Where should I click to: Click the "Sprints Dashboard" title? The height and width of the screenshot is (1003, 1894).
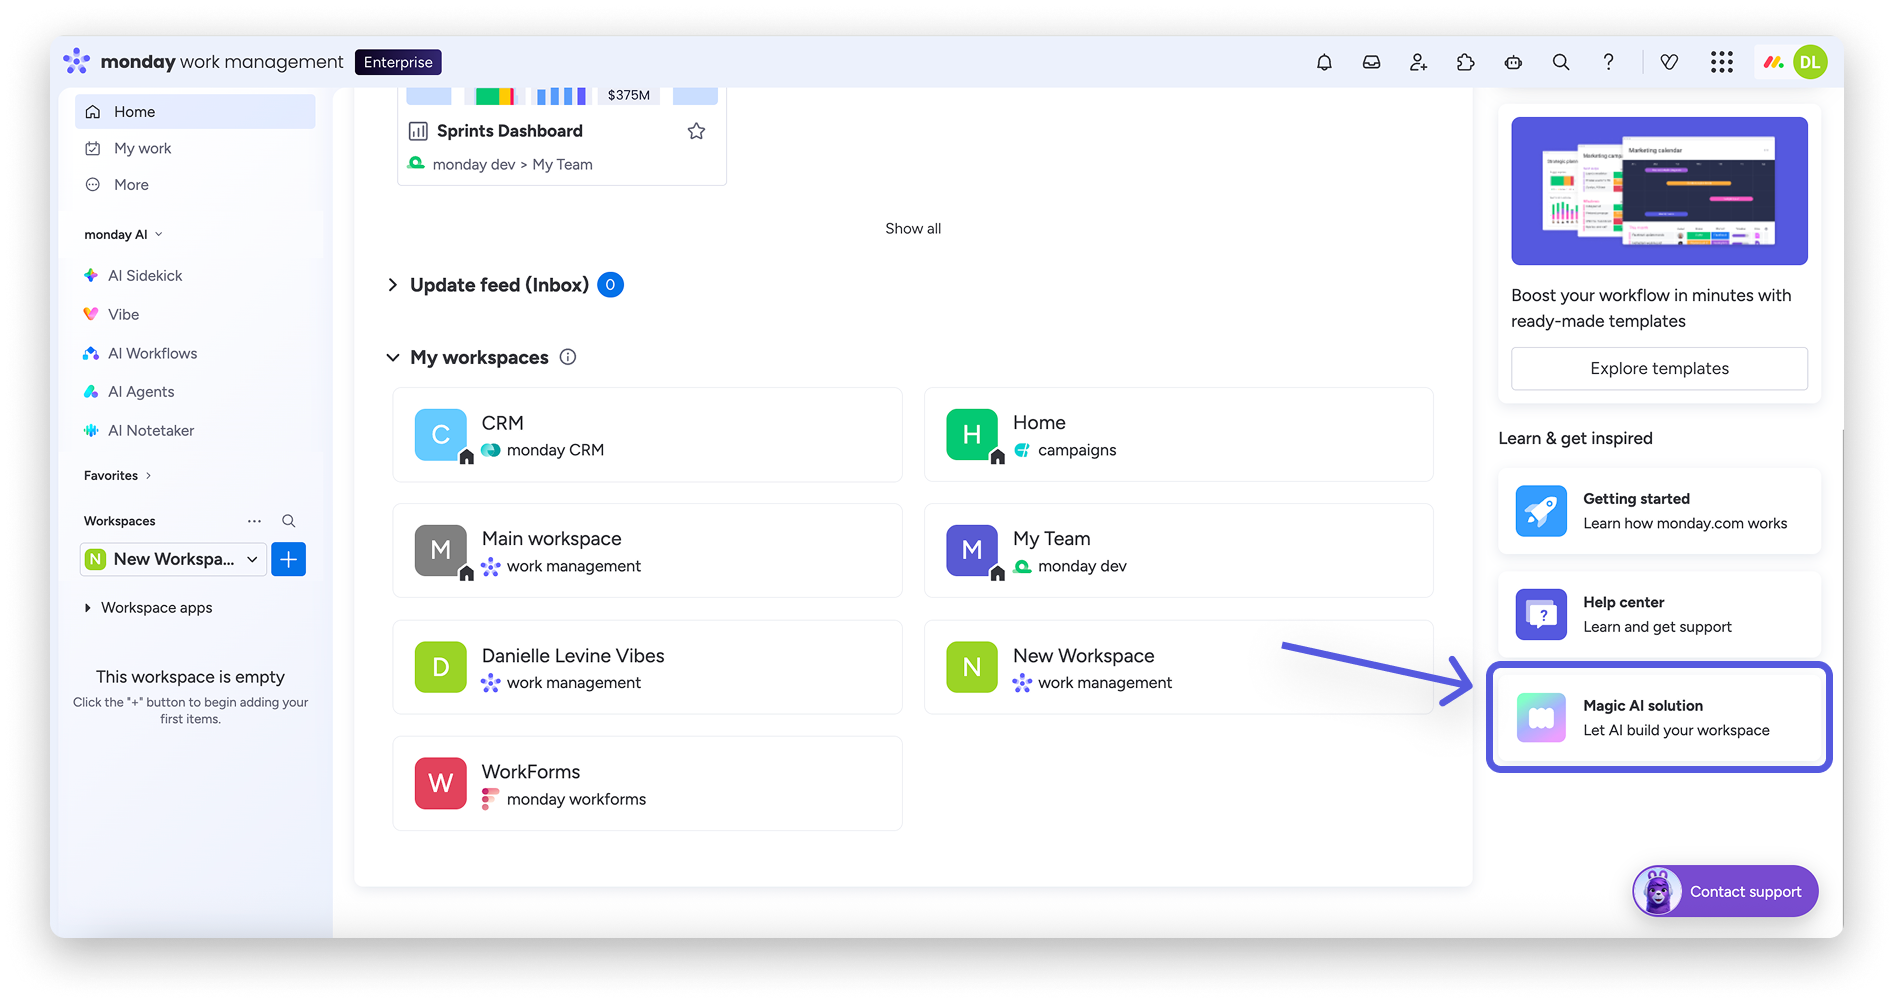click(510, 131)
